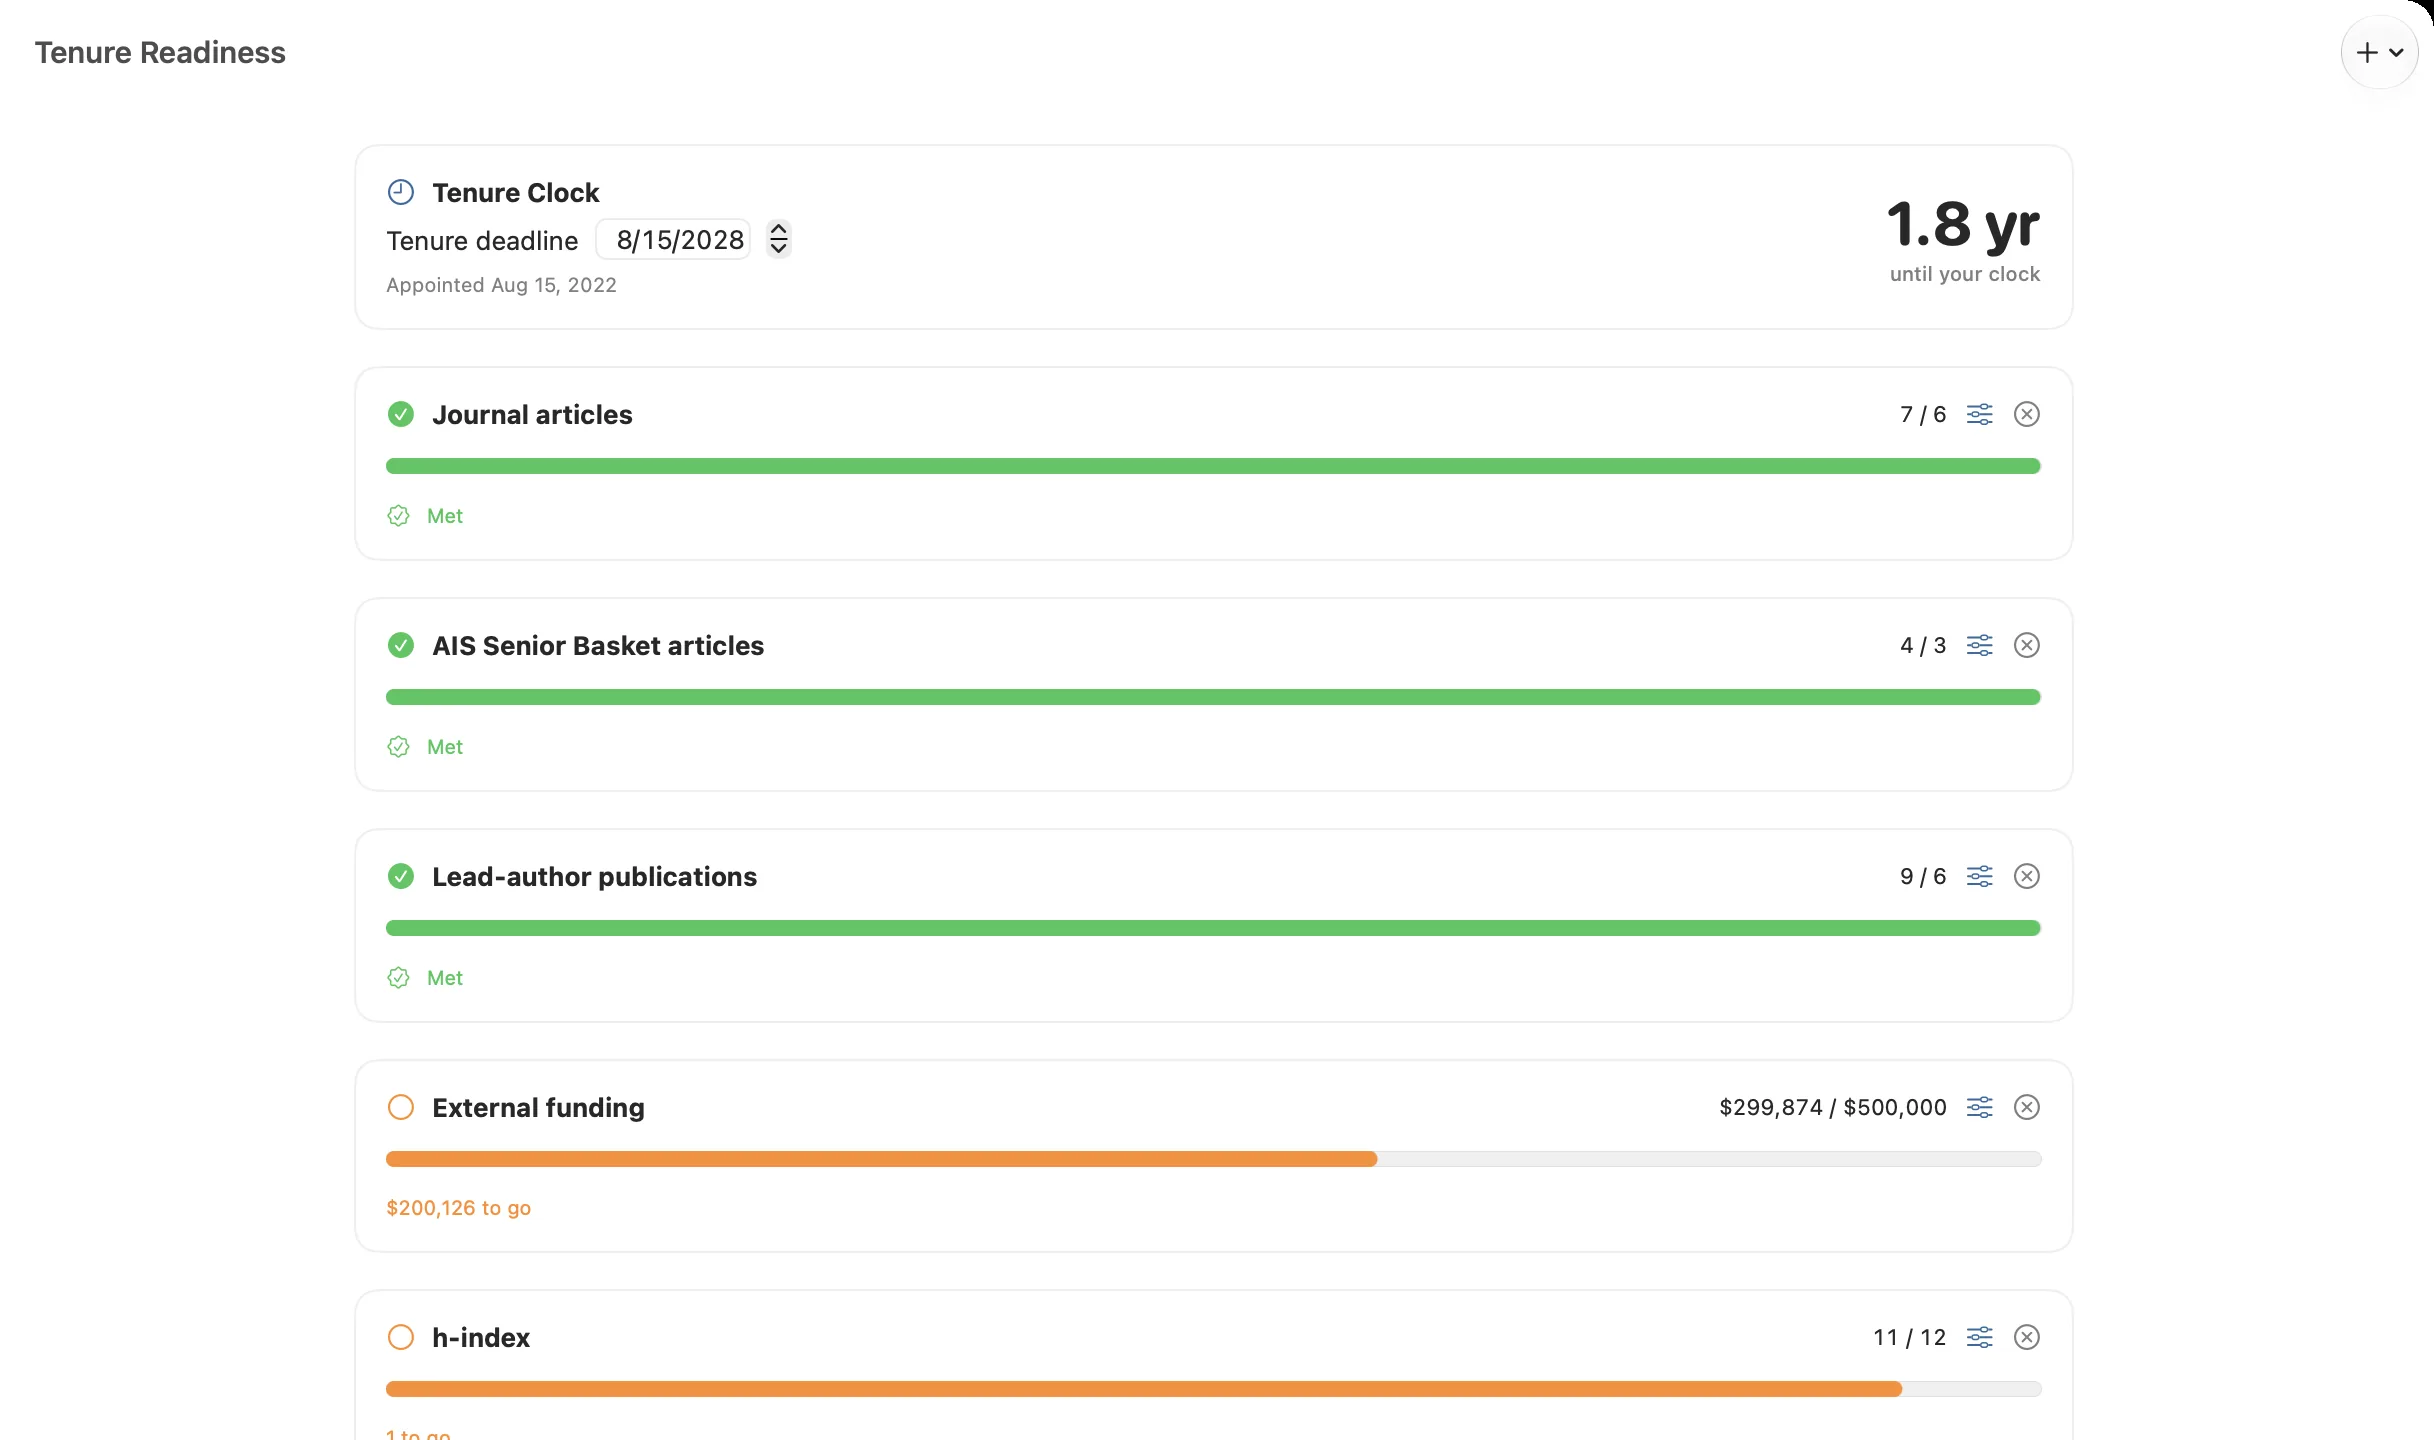Open settings sliders for AIS Senior Basket articles

click(1980, 645)
